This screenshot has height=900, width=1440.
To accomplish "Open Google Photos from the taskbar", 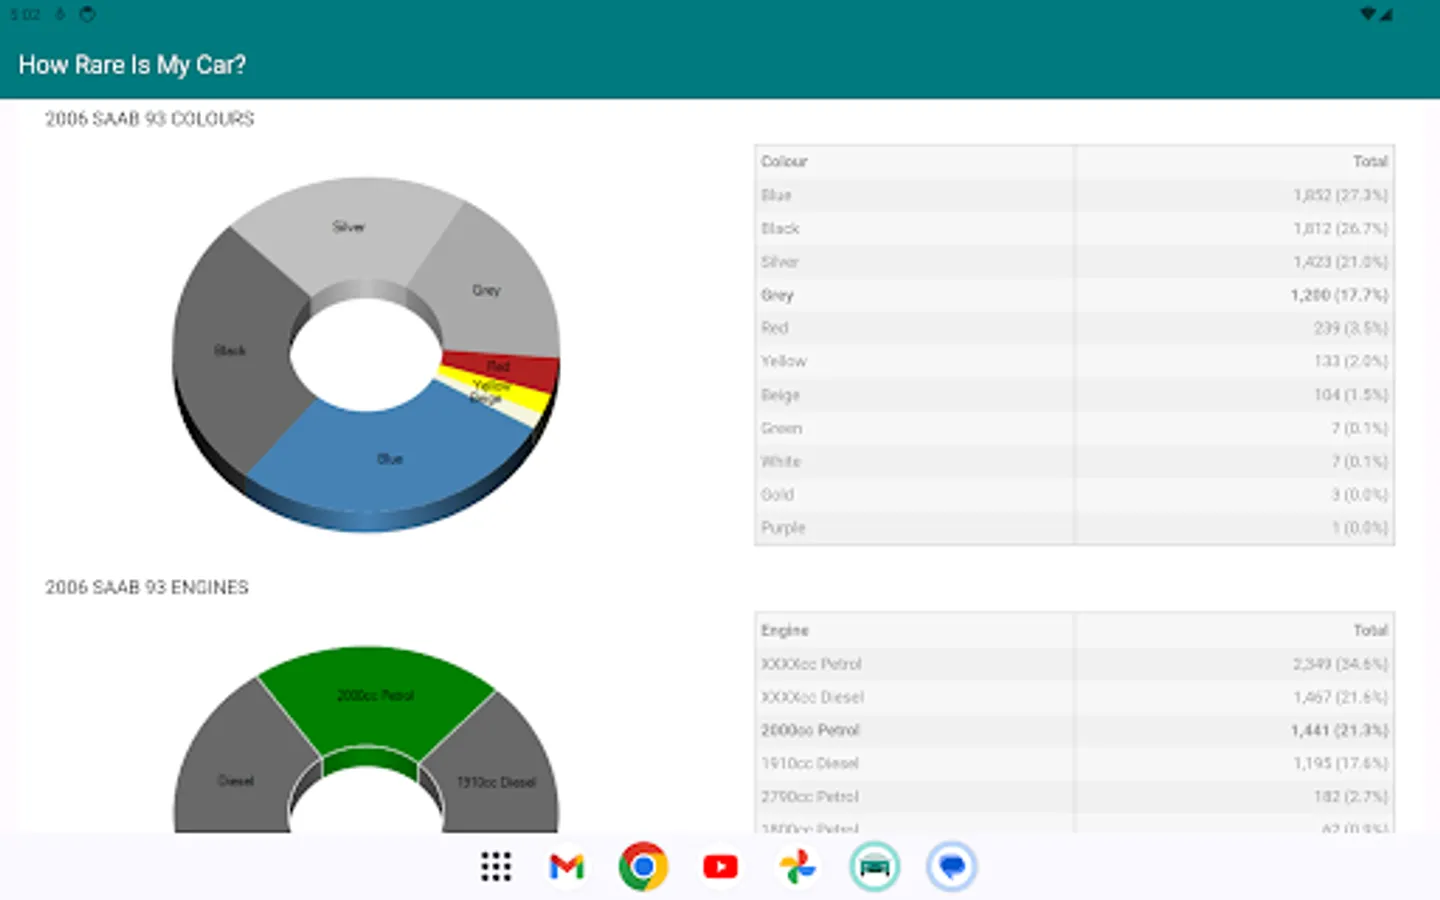I will point(797,867).
